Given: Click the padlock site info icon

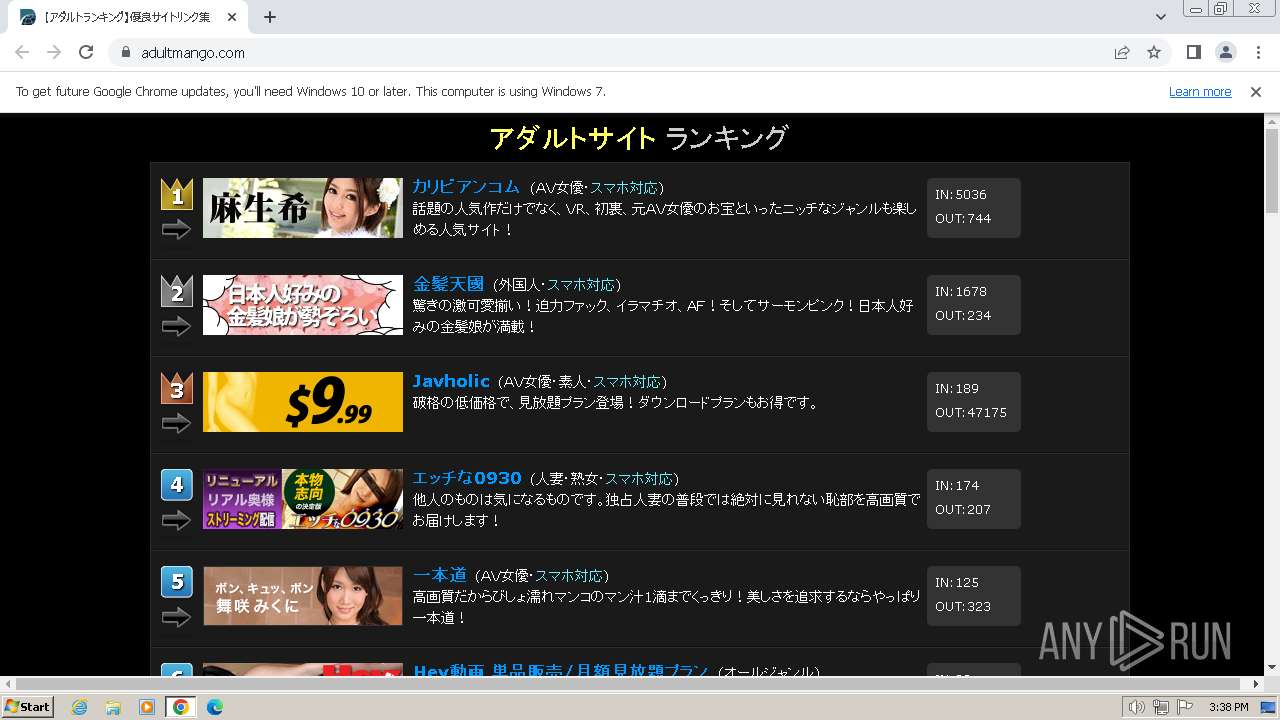Looking at the screenshot, I should [x=126, y=52].
